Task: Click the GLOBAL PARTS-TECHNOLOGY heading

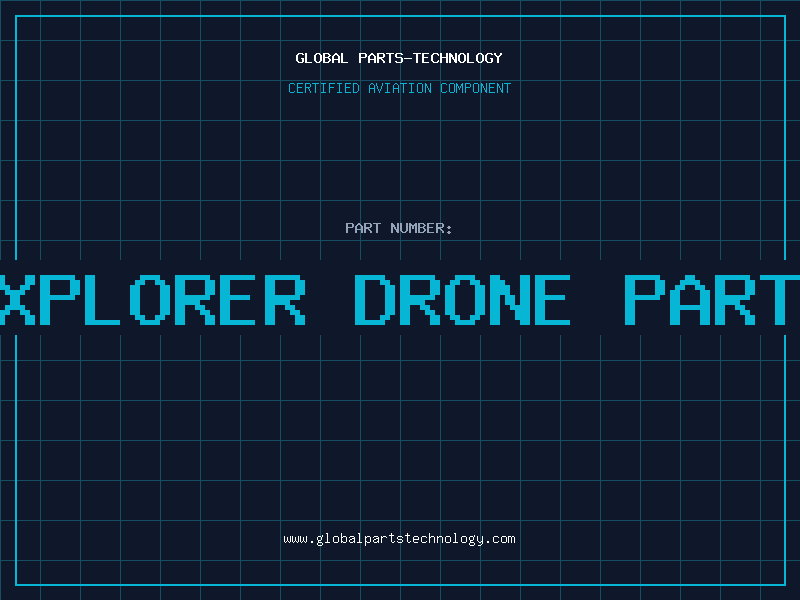Action: click(399, 58)
